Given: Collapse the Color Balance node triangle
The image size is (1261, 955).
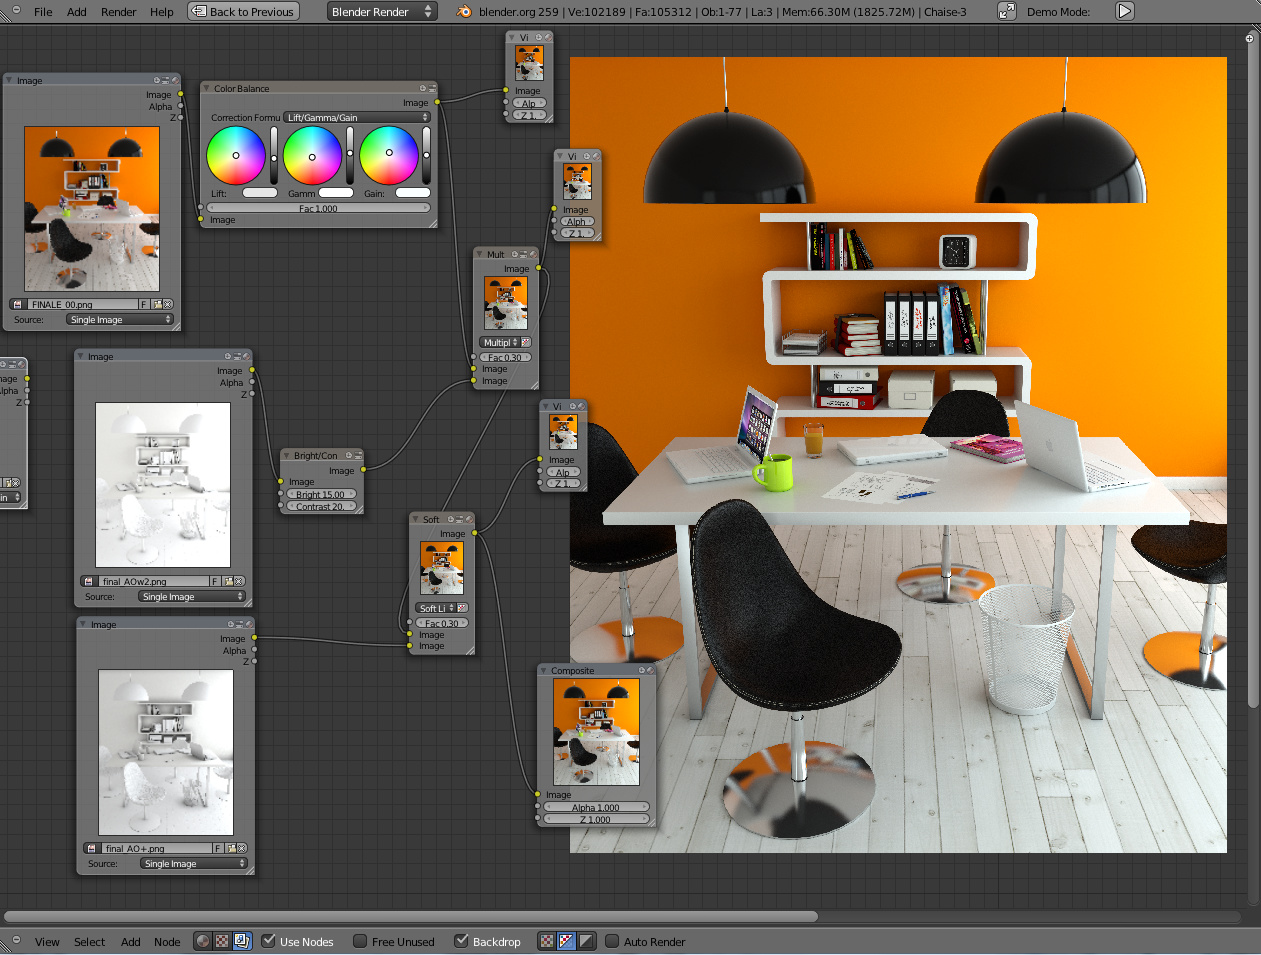Looking at the screenshot, I should pos(207,88).
